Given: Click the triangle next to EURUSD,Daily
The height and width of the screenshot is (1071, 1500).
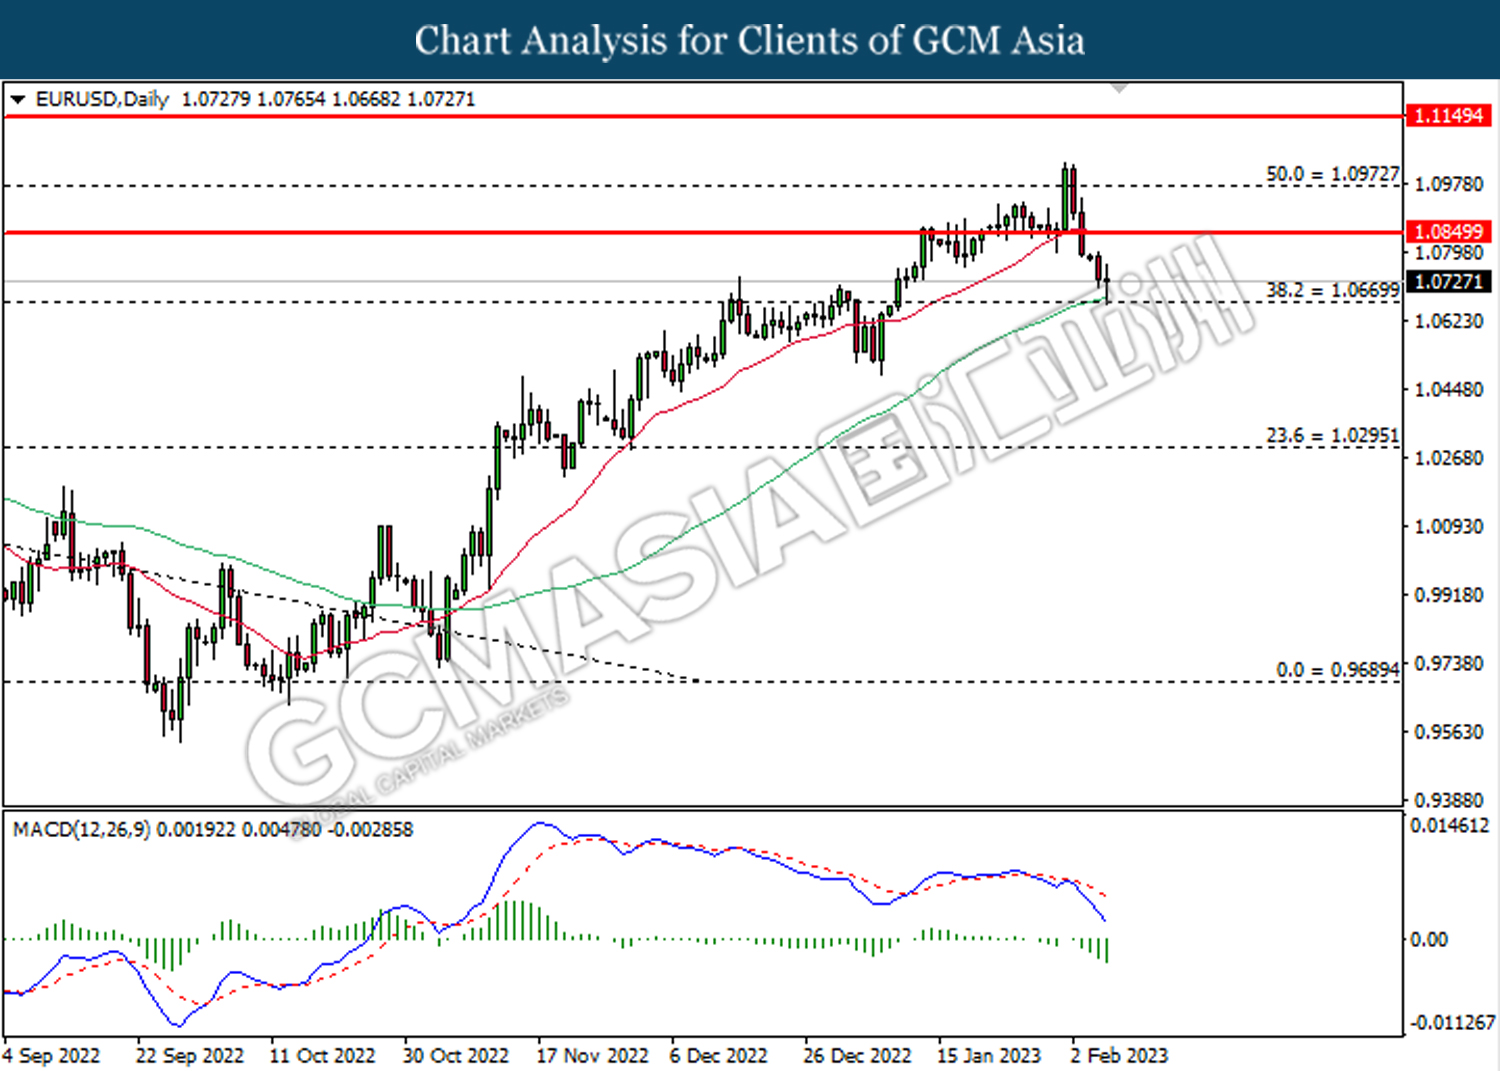Looking at the screenshot, I should click(18, 100).
